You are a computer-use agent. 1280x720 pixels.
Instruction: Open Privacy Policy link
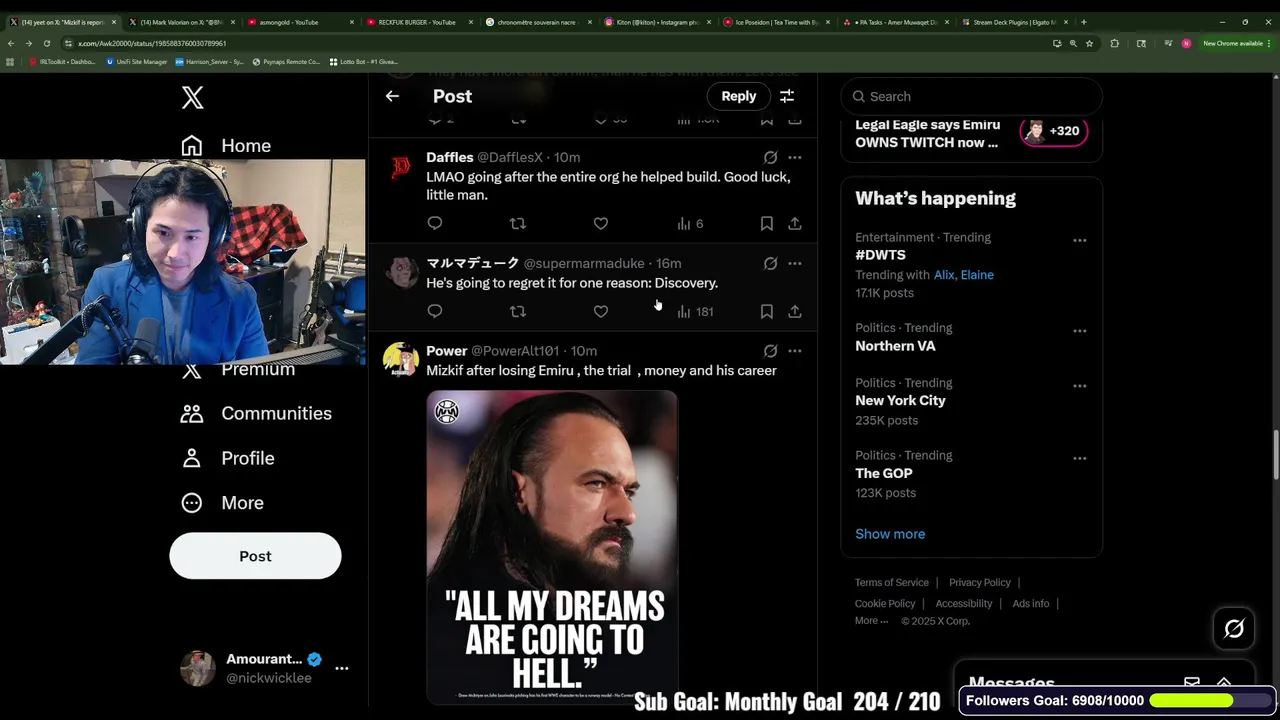tap(980, 583)
